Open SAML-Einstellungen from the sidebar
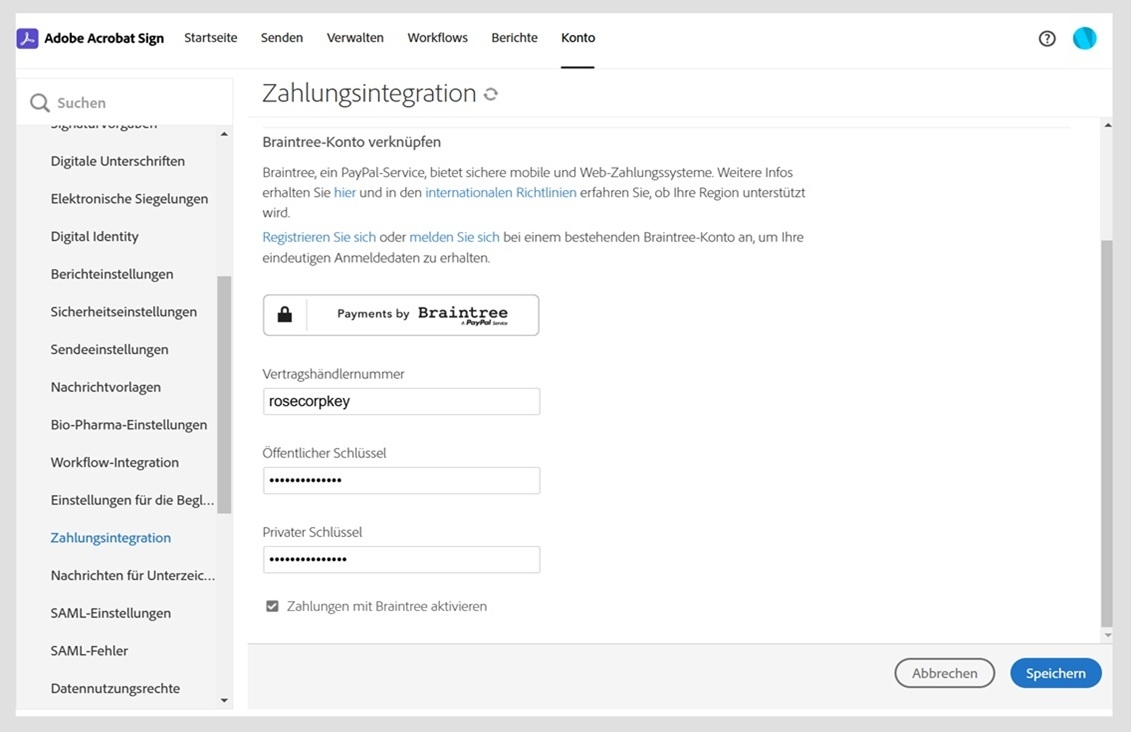Screen dimensions: 1131x732 (x=111, y=612)
